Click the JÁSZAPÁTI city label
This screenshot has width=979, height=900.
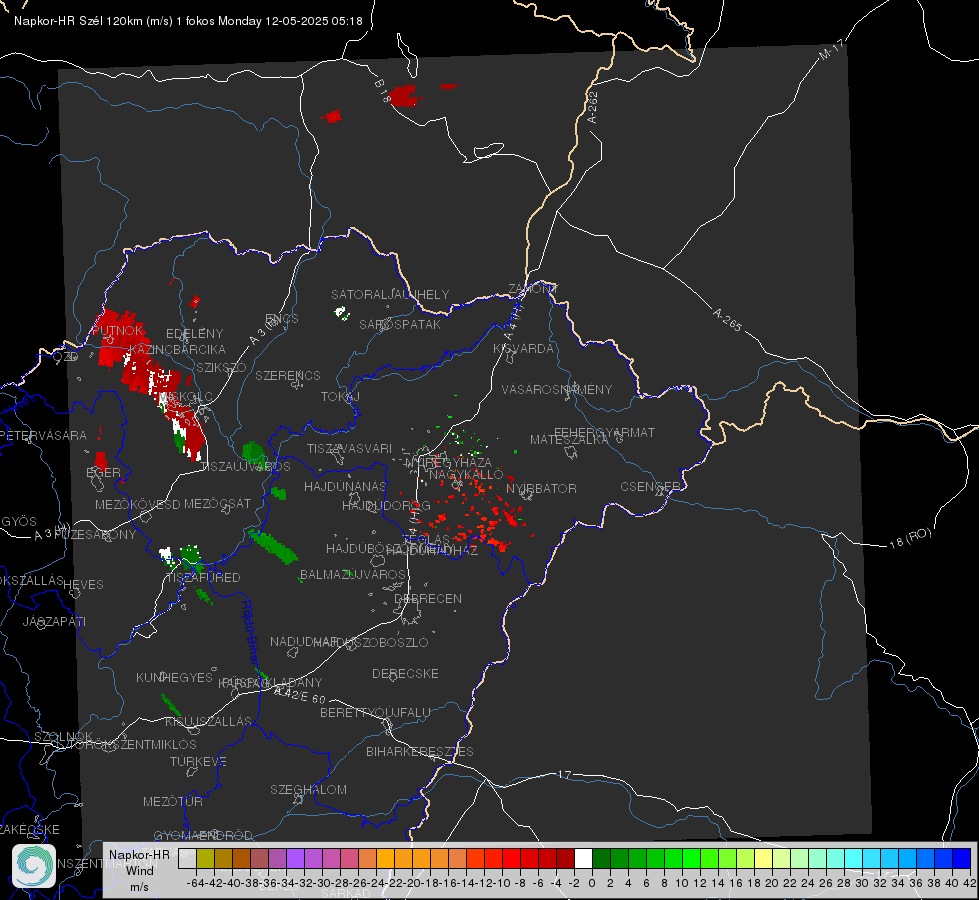pyautogui.click(x=54, y=621)
